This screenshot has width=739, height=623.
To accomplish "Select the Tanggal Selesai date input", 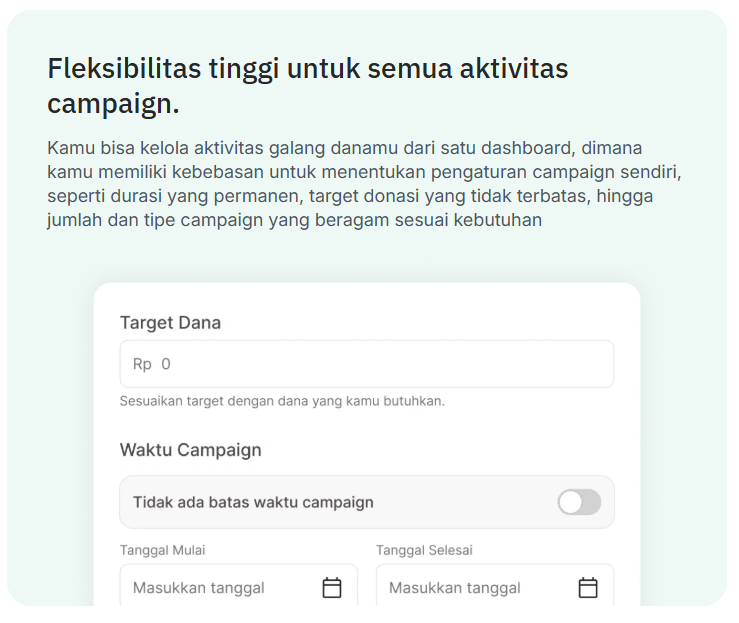I will click(495, 585).
